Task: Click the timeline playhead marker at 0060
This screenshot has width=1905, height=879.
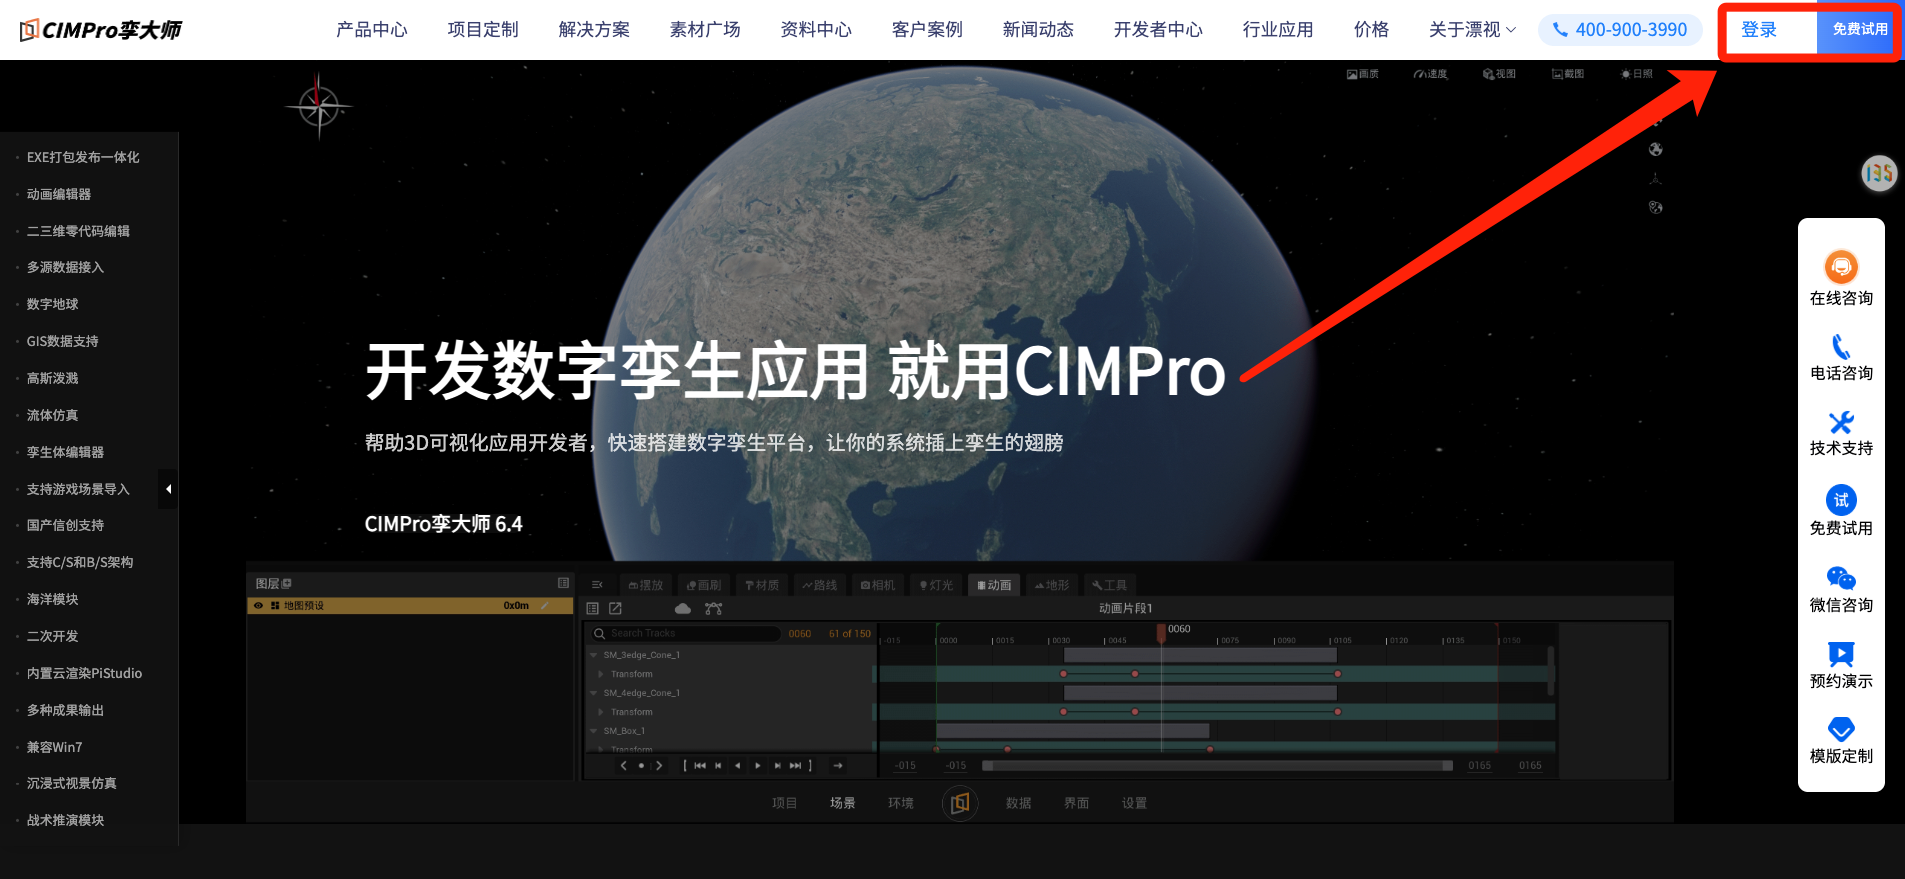Action: coord(1161,632)
